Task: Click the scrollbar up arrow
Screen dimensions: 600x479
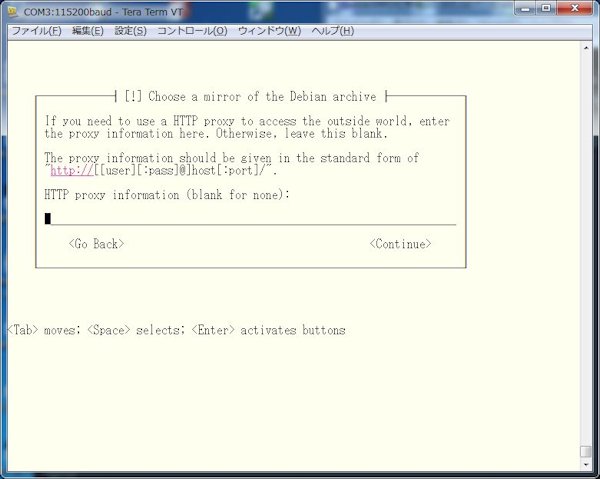Action: point(586,48)
